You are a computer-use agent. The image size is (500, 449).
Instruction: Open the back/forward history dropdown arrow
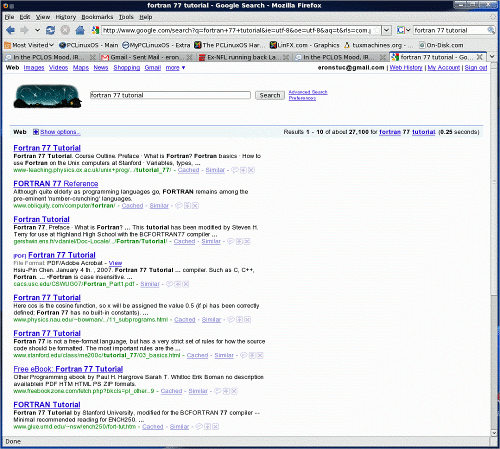tap(37, 30)
